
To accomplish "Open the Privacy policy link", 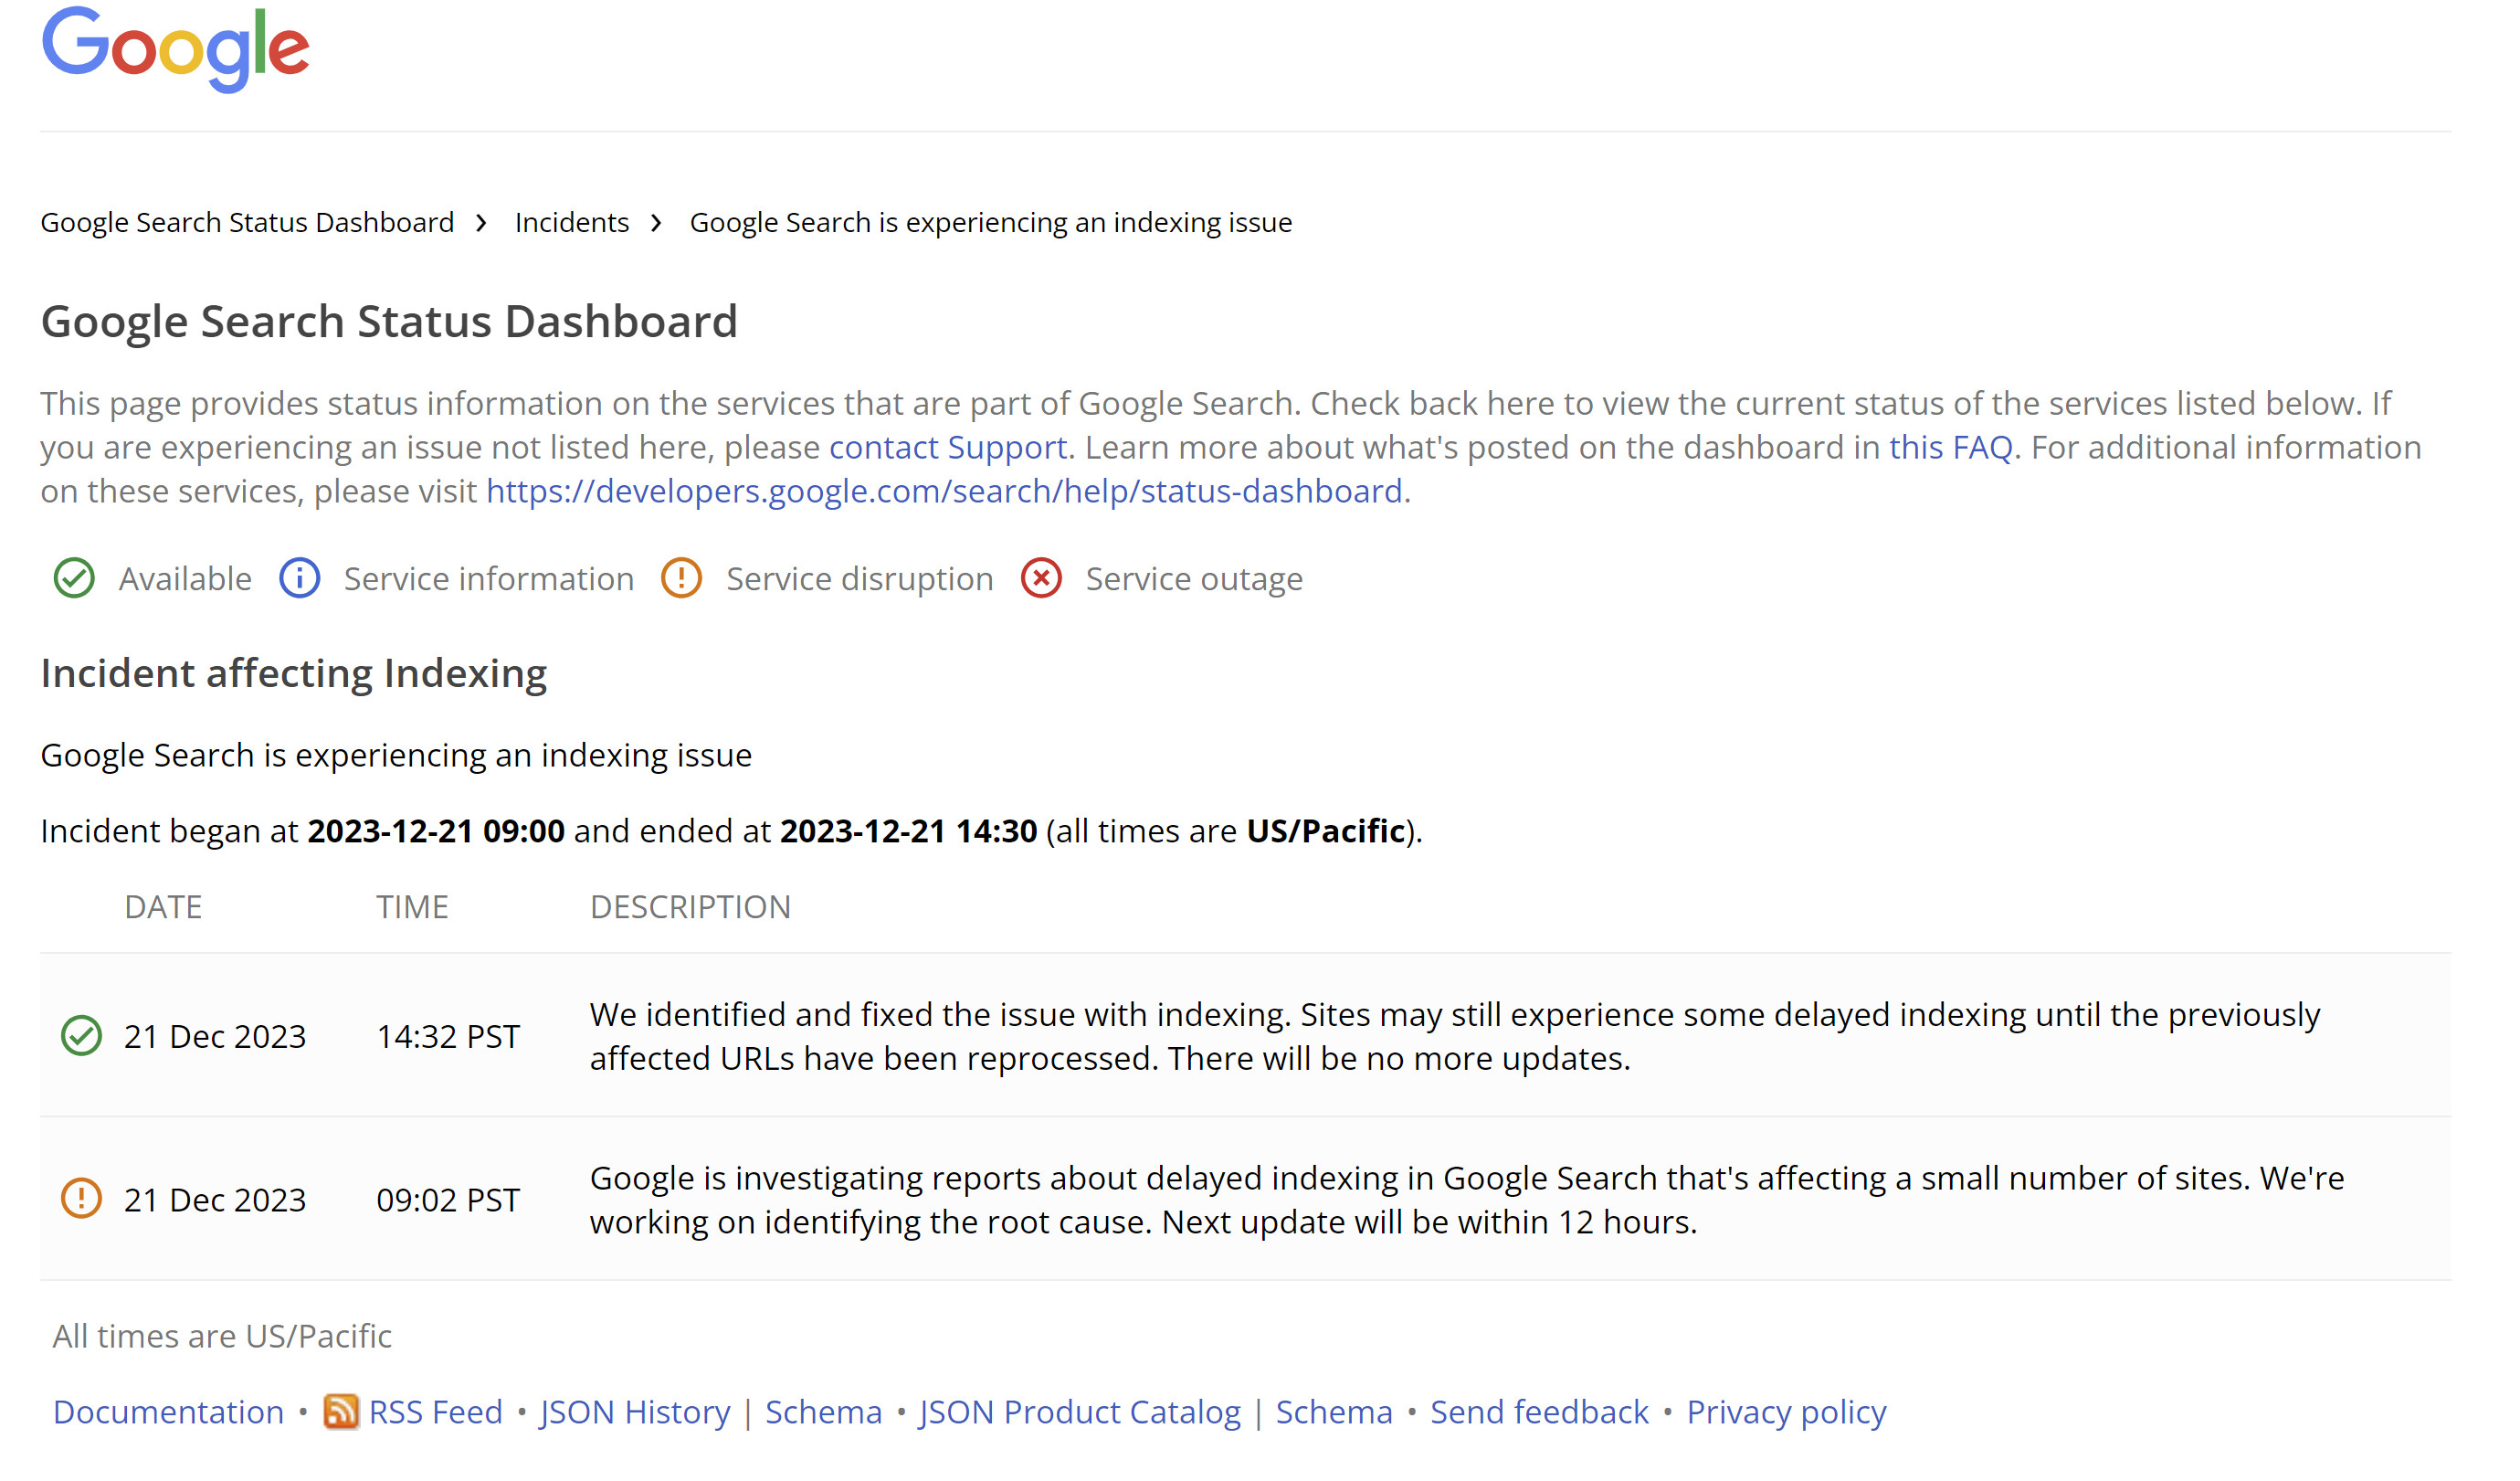I will click(1785, 1412).
